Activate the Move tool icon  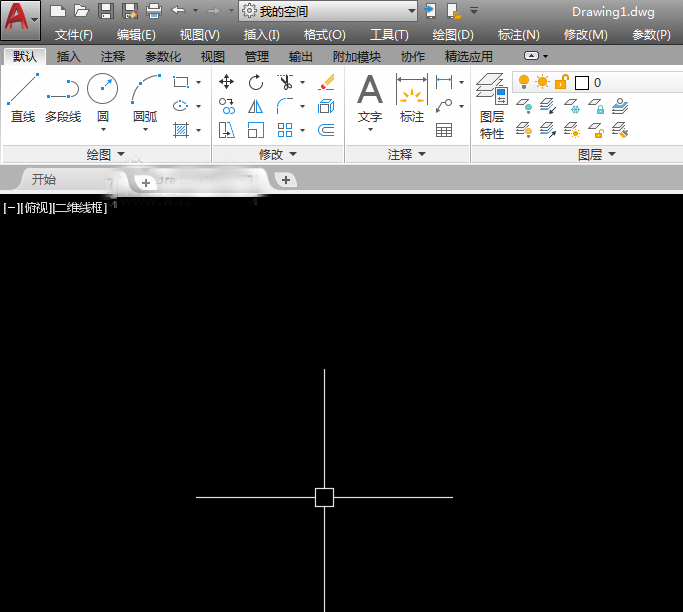coord(227,82)
